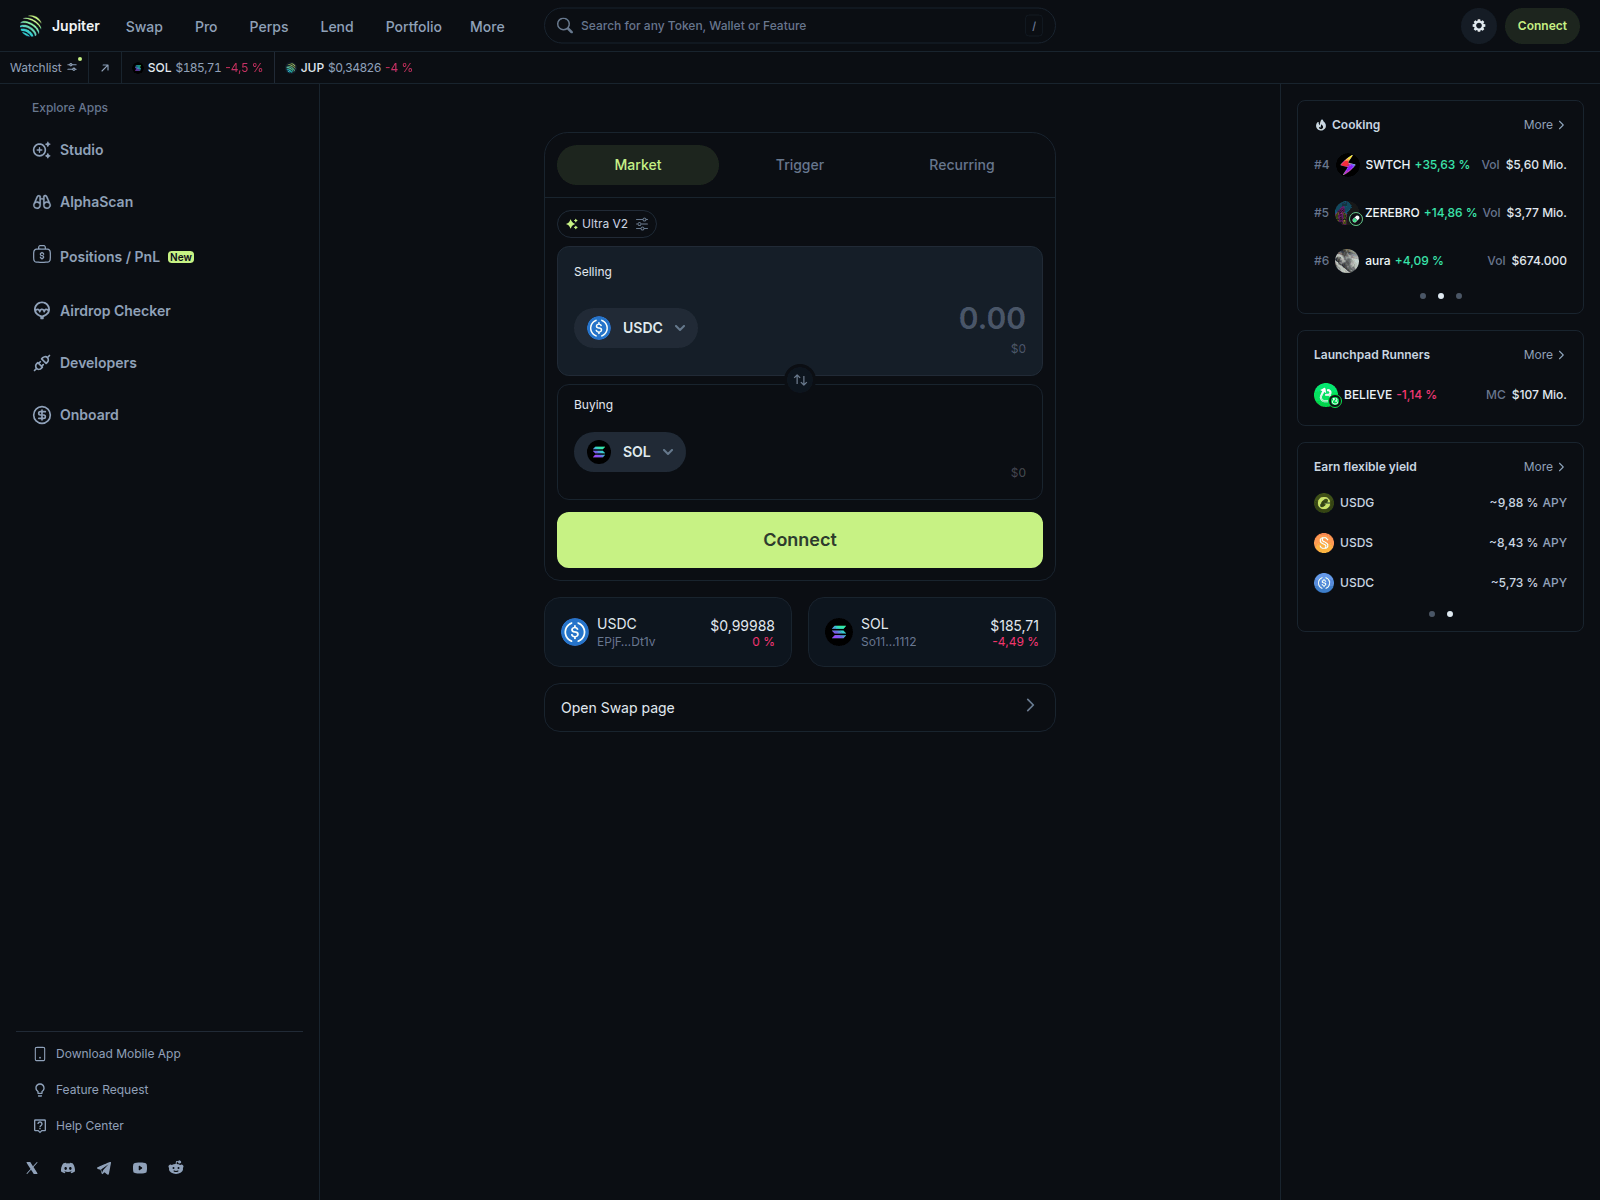Screen dimensions: 1600x1200
Task: Open Ultra V2 swap settings sliders
Action: pyautogui.click(x=642, y=224)
